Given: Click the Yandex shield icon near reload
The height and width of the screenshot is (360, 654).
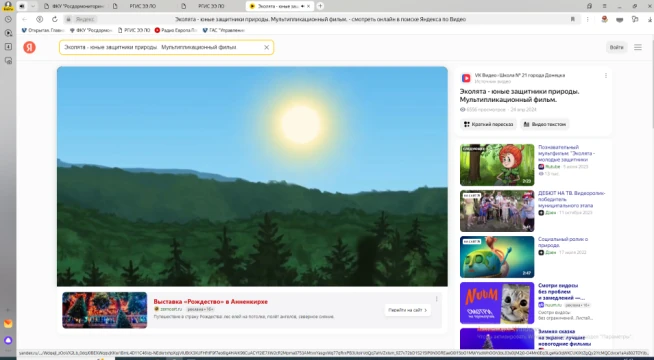Looking at the screenshot, I should (40, 19).
